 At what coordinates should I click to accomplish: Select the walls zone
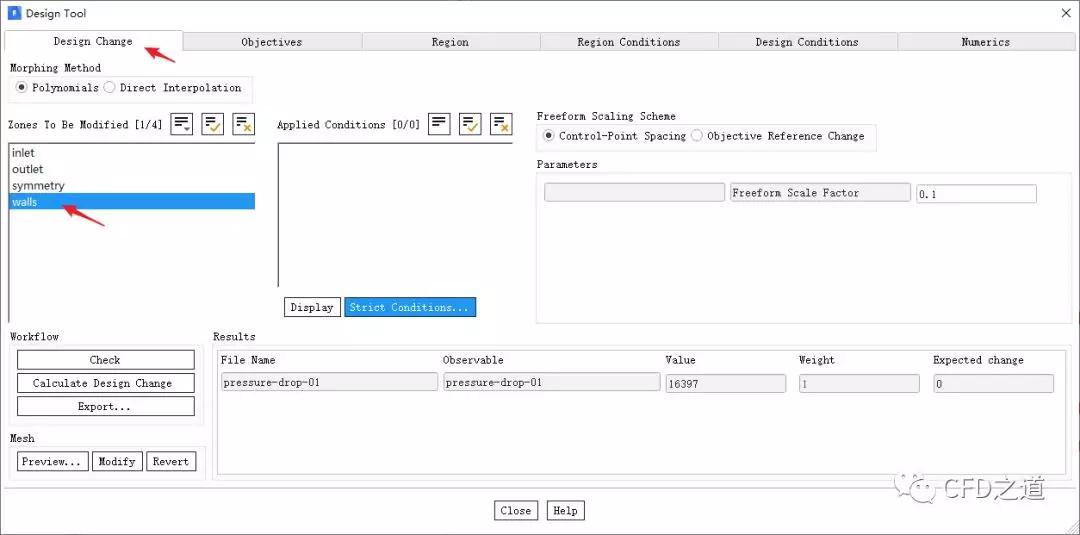coord(132,202)
